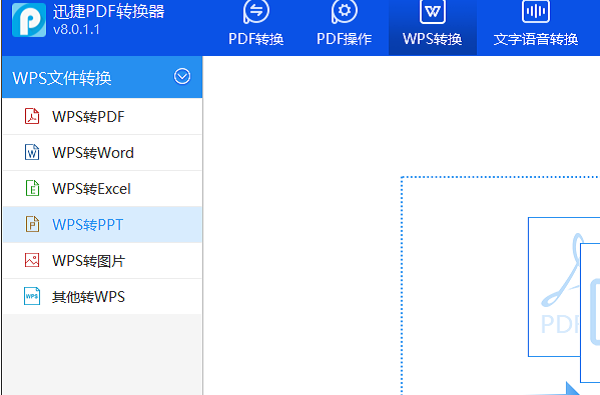Click the WPS转换 W icon
Image resolution: width=600 pixels, height=395 pixels.
[x=432, y=11]
